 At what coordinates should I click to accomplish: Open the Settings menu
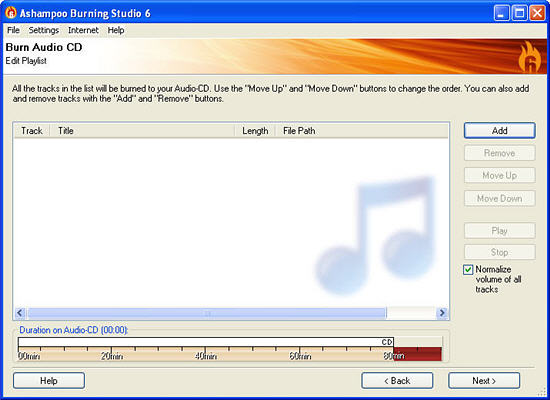click(x=44, y=30)
